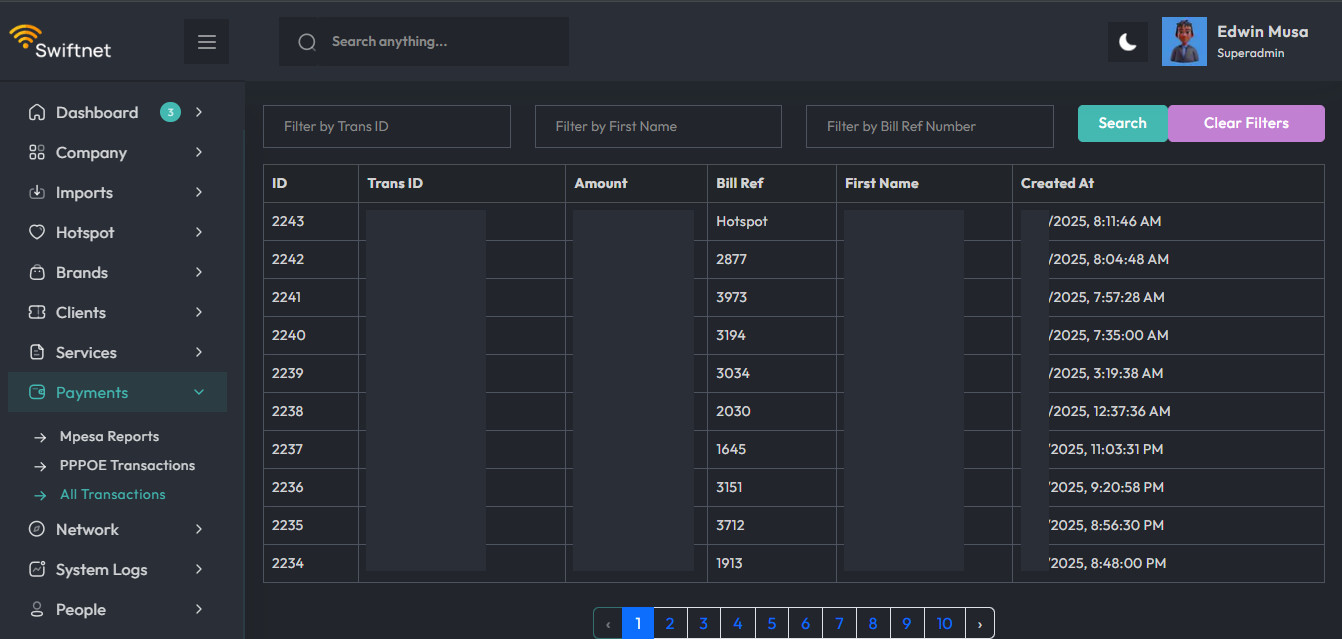Viewport: 1342px width, 639px height.
Task: Collapse the Payments menu chevron
Action: 199,392
